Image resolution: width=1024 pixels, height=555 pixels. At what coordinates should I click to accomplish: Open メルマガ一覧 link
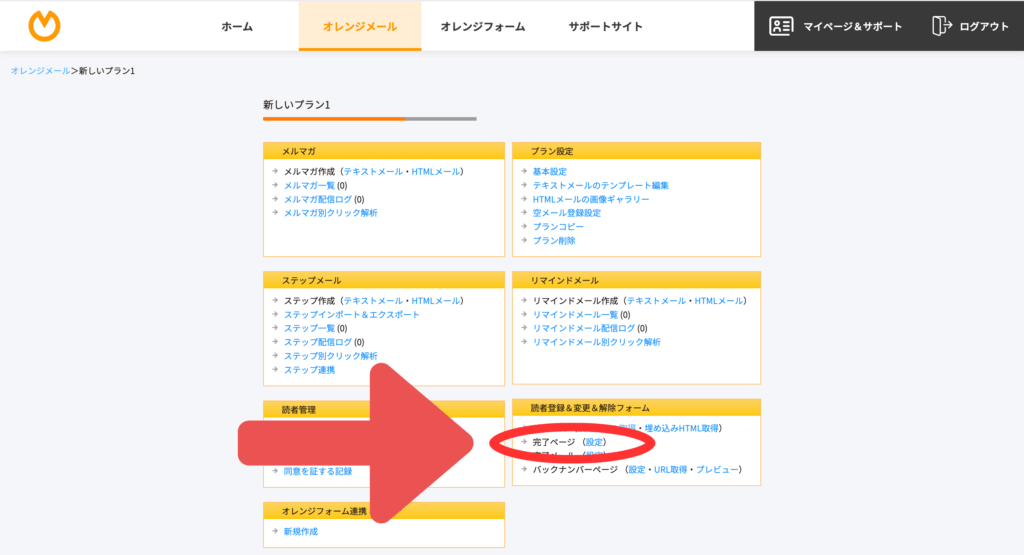(x=309, y=185)
